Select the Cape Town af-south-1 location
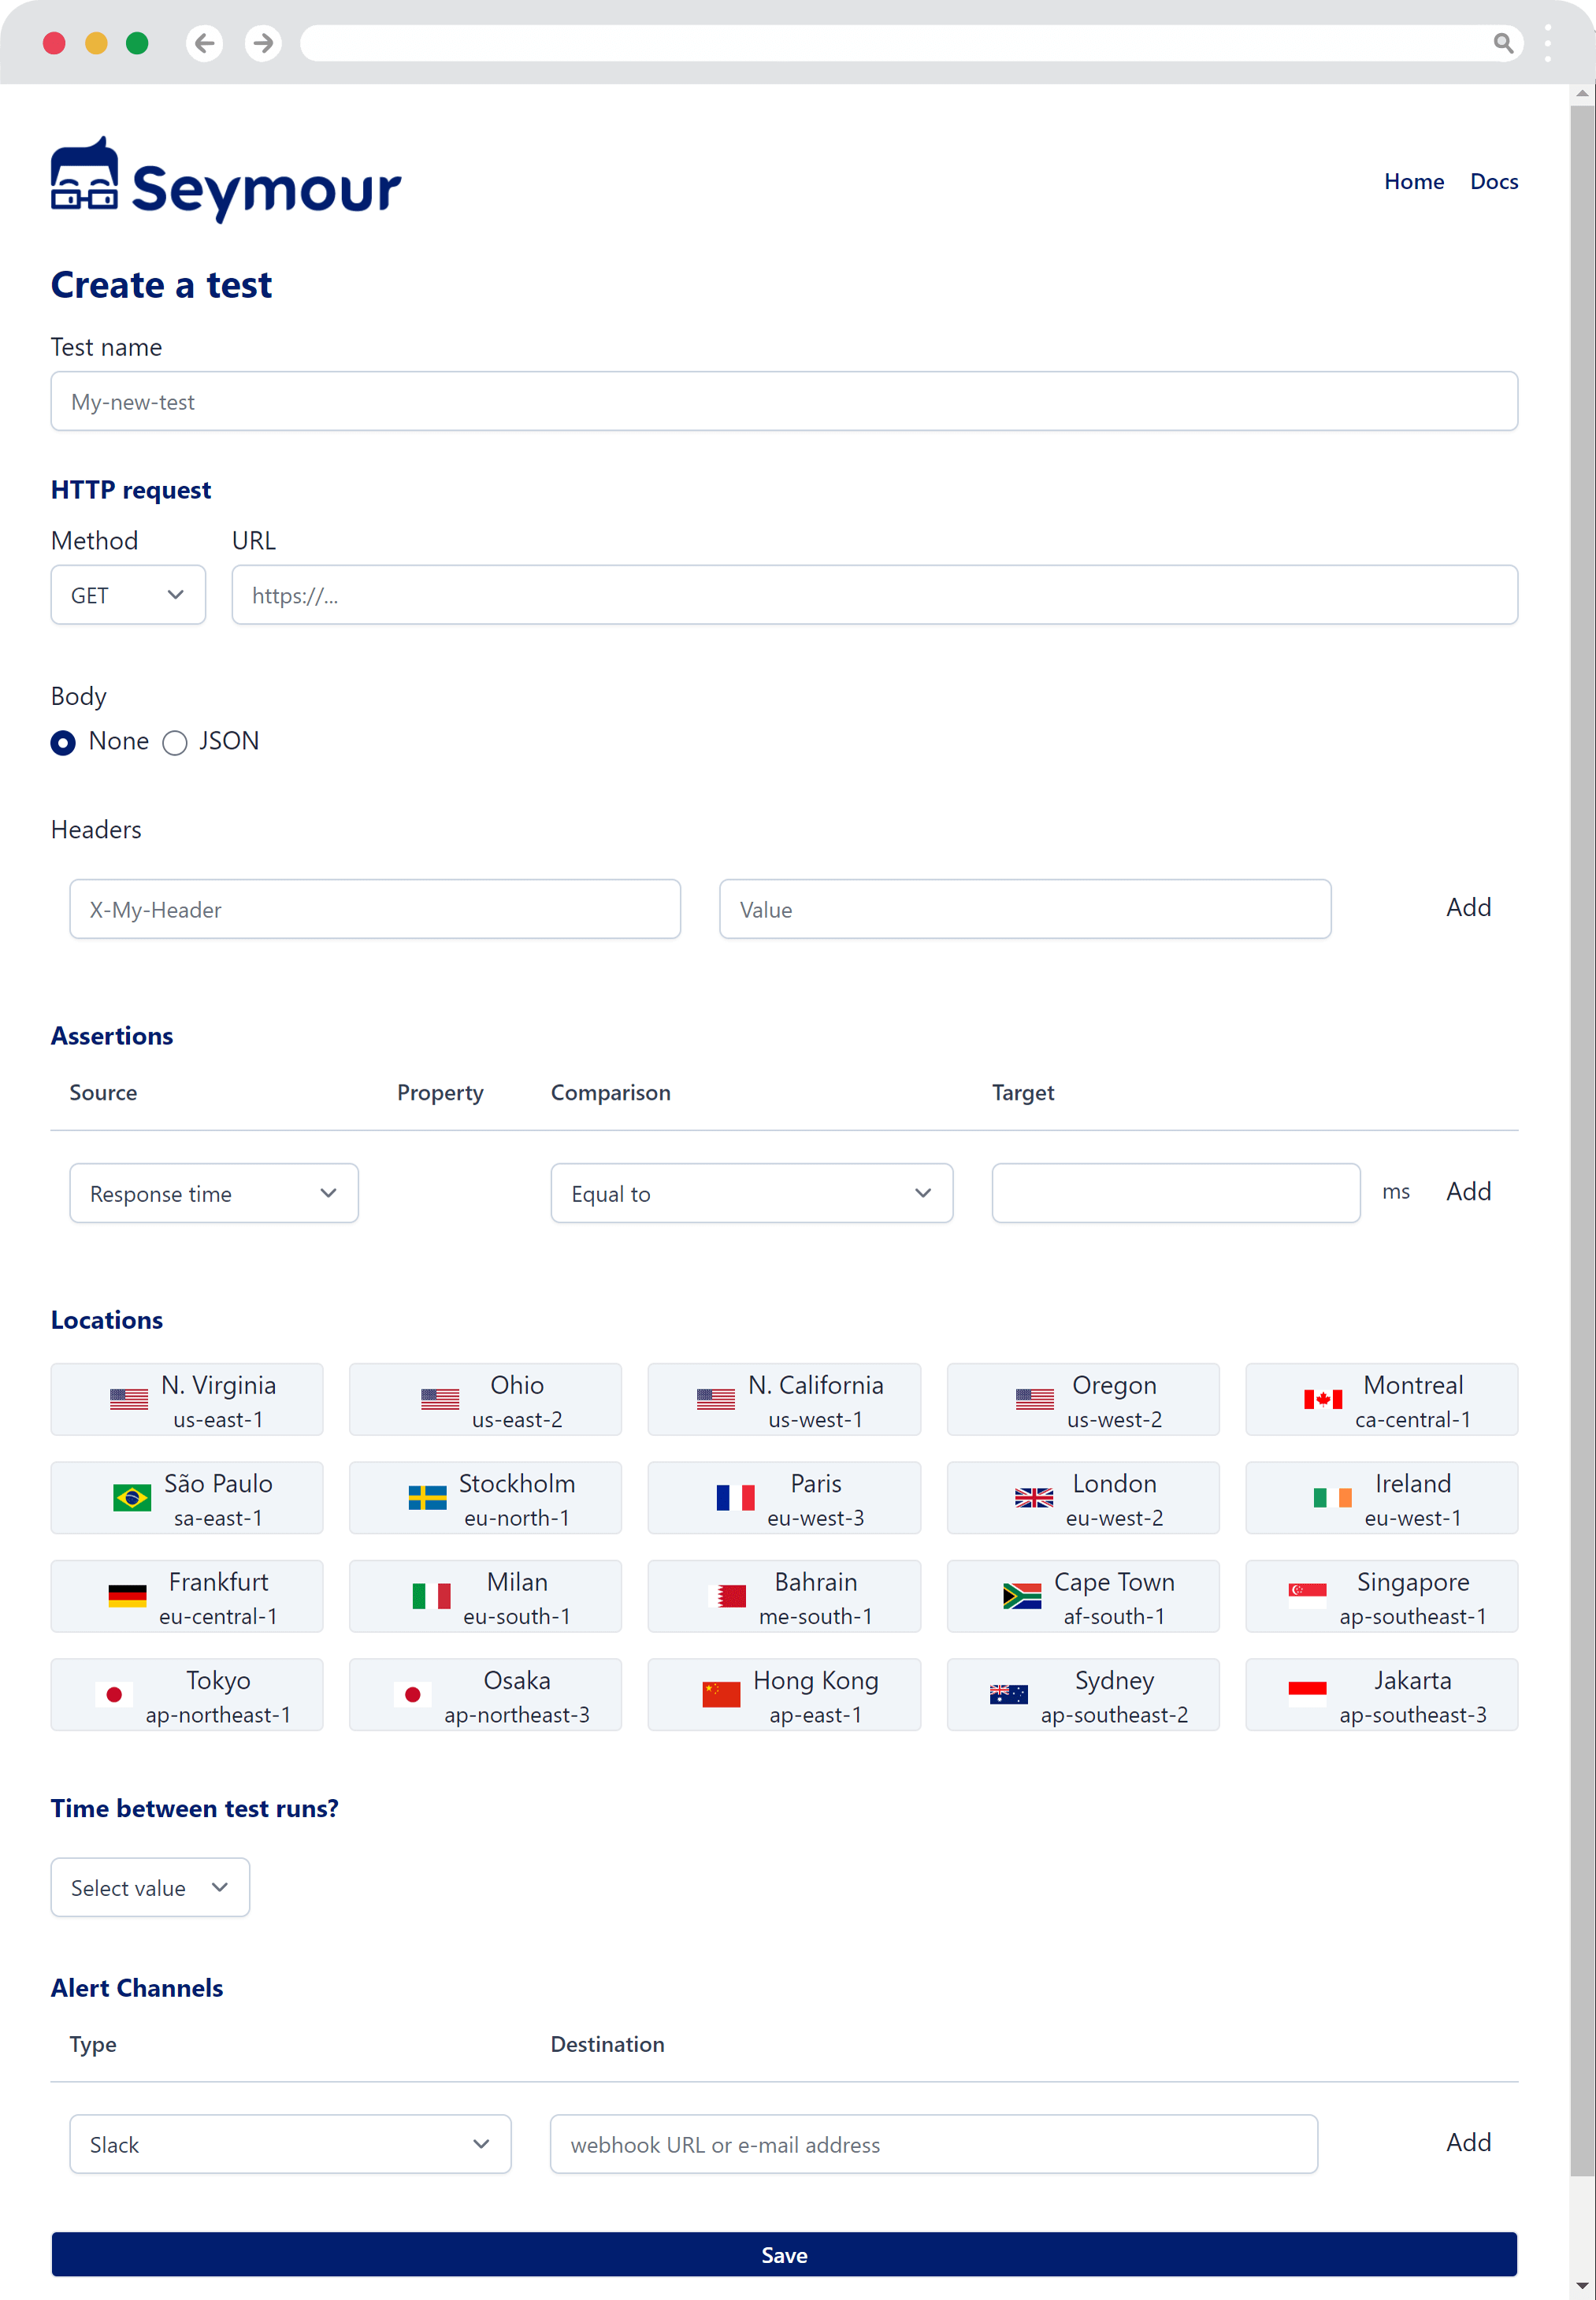 point(1083,1596)
